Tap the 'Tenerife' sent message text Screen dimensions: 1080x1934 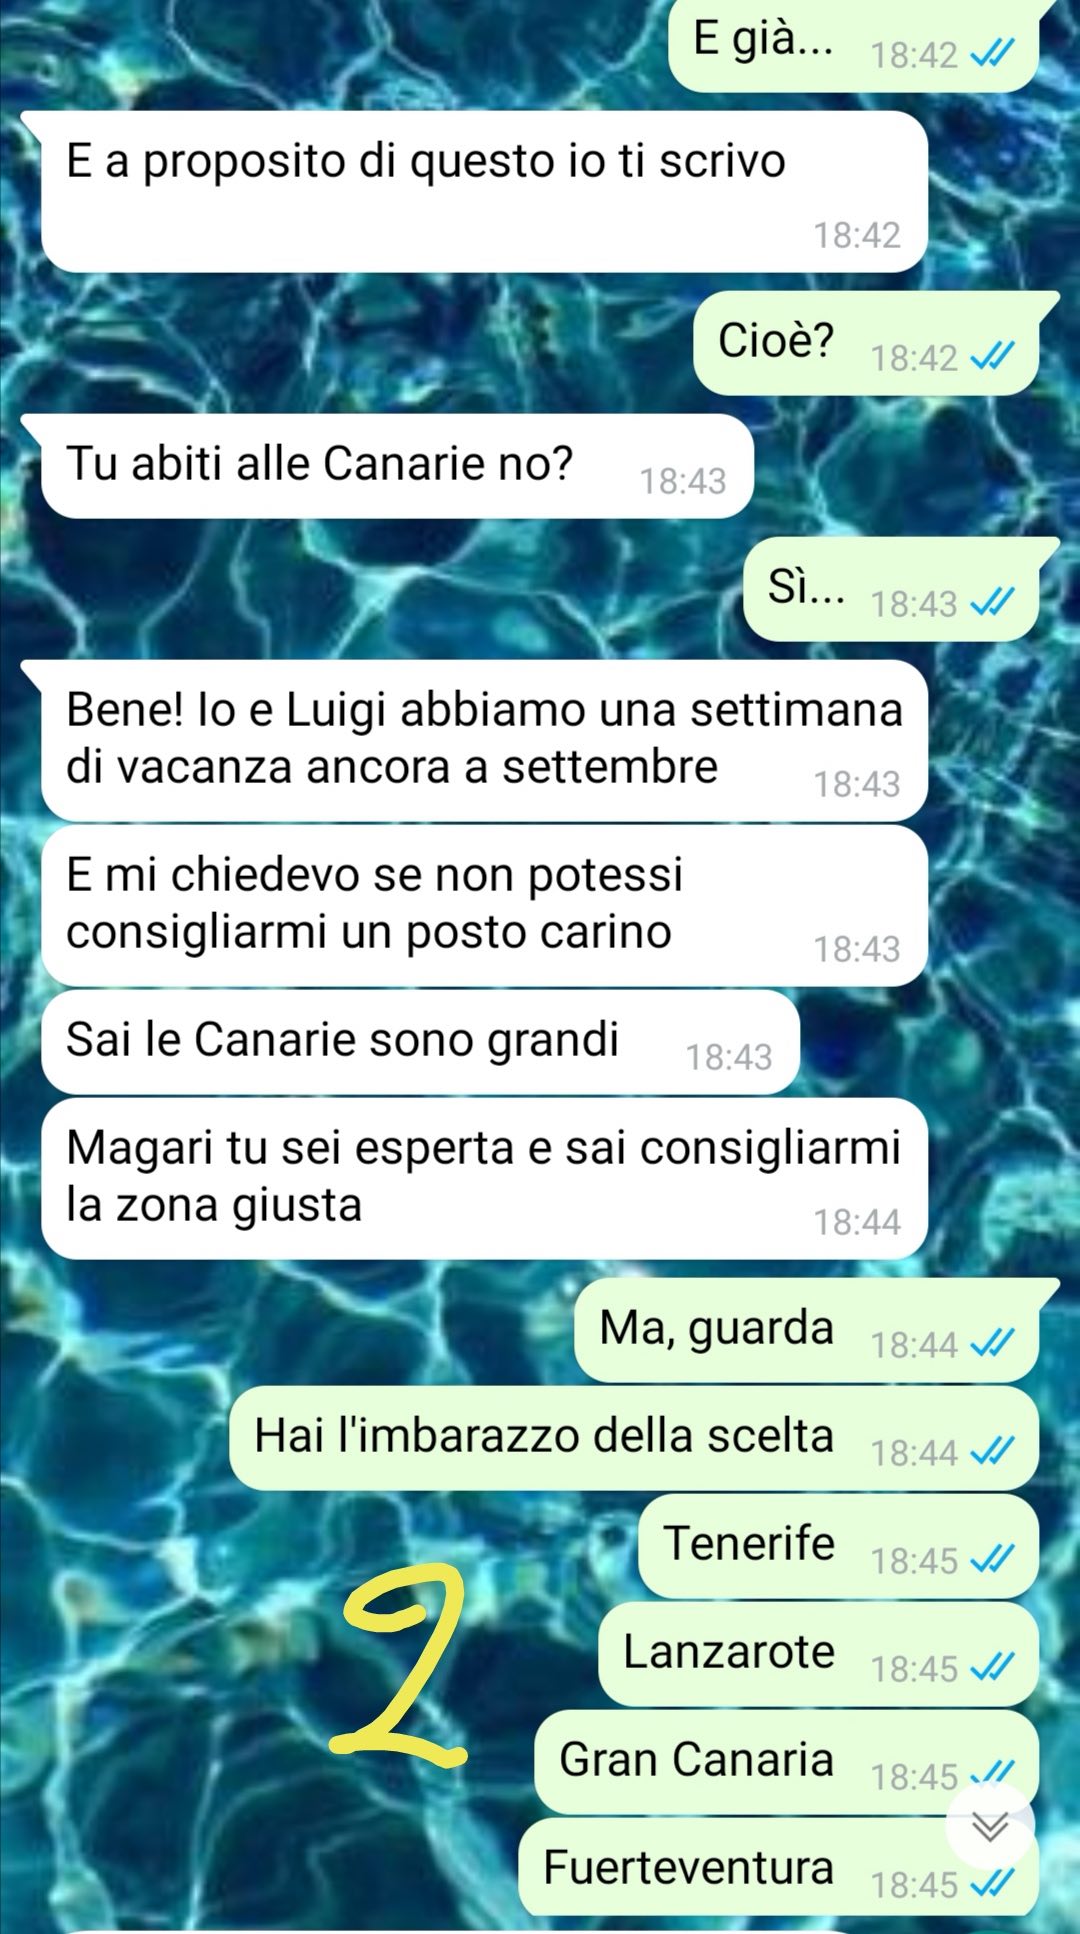[x=749, y=1543]
